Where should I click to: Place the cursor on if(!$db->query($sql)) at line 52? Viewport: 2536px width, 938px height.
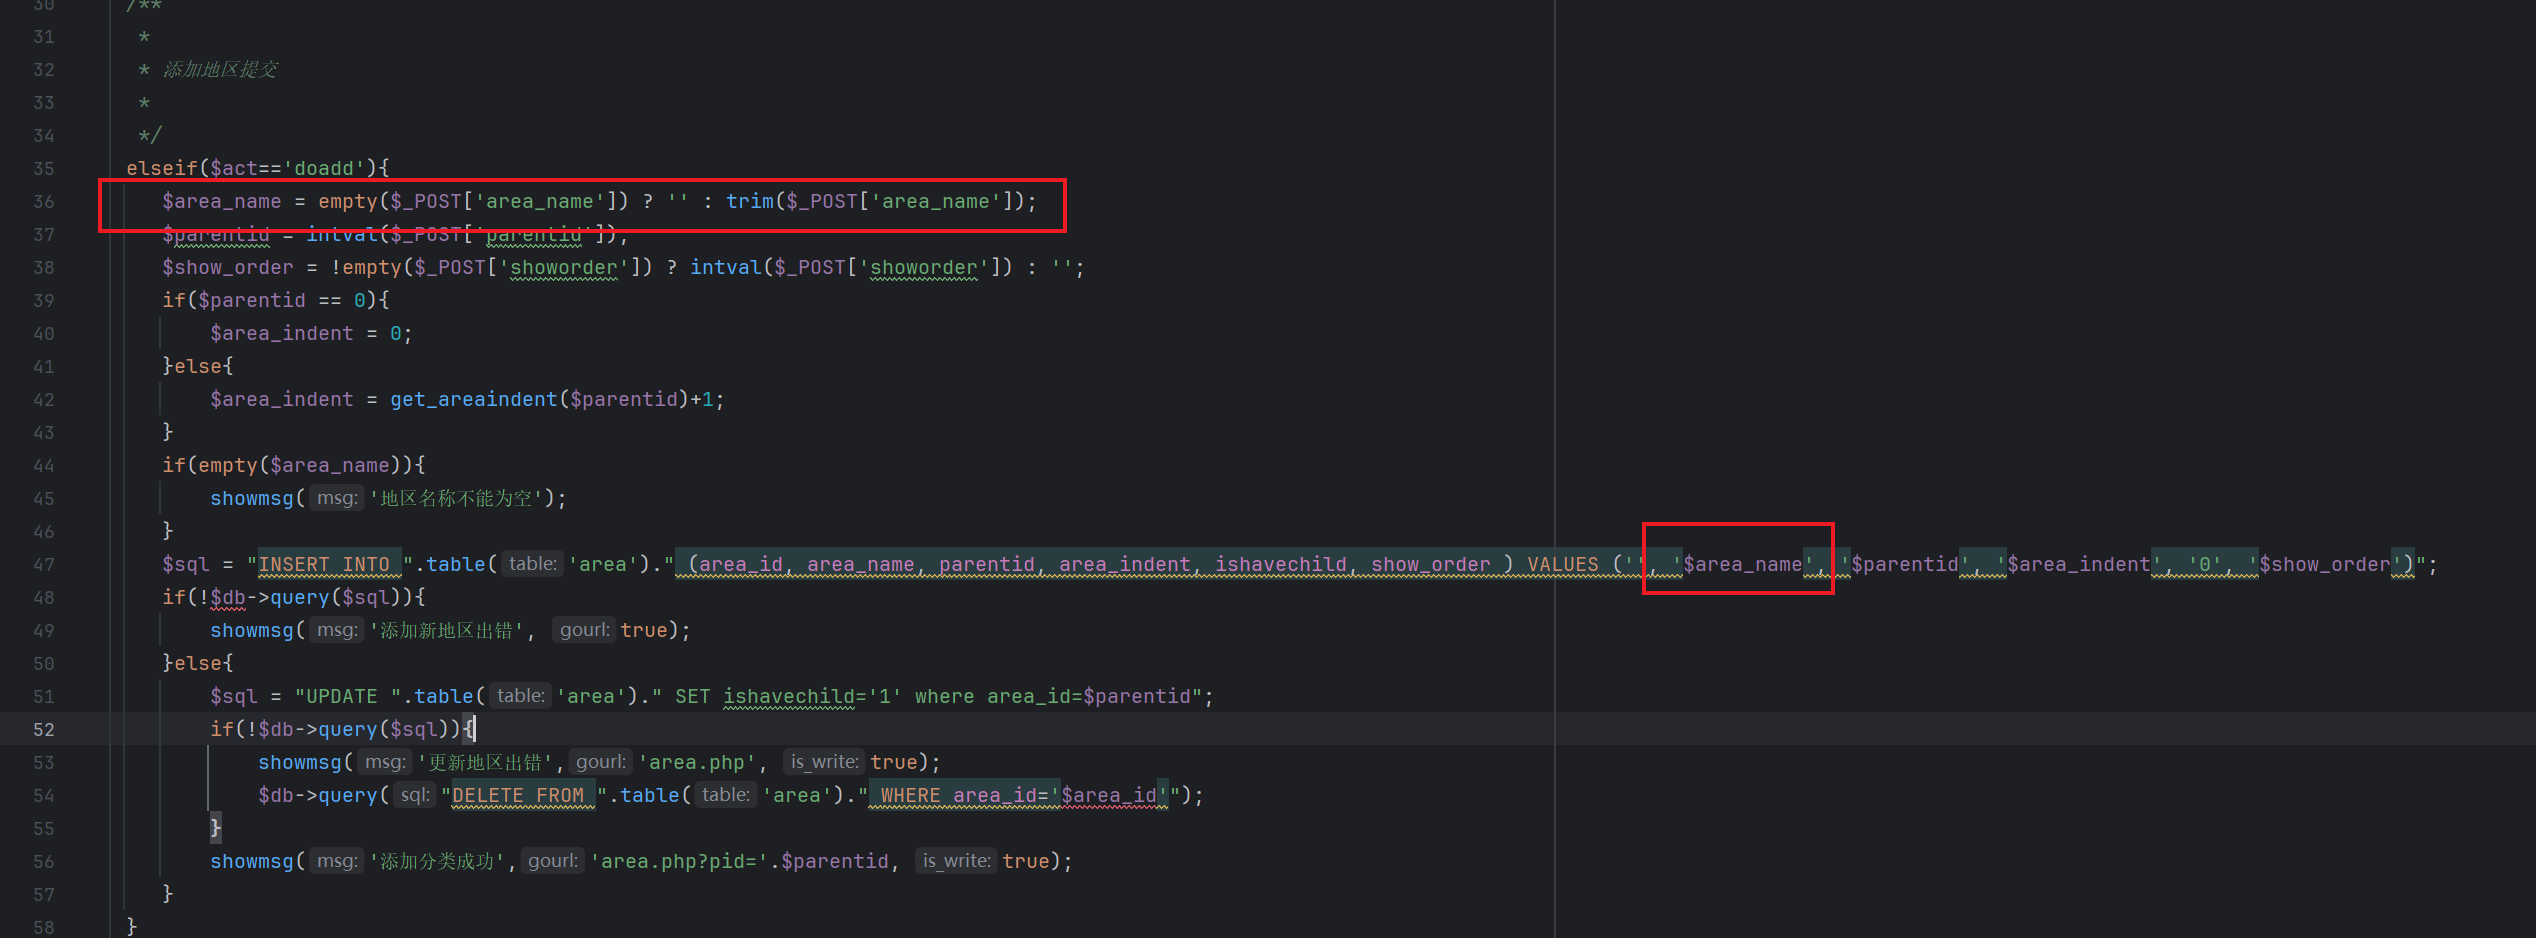tap(336, 729)
